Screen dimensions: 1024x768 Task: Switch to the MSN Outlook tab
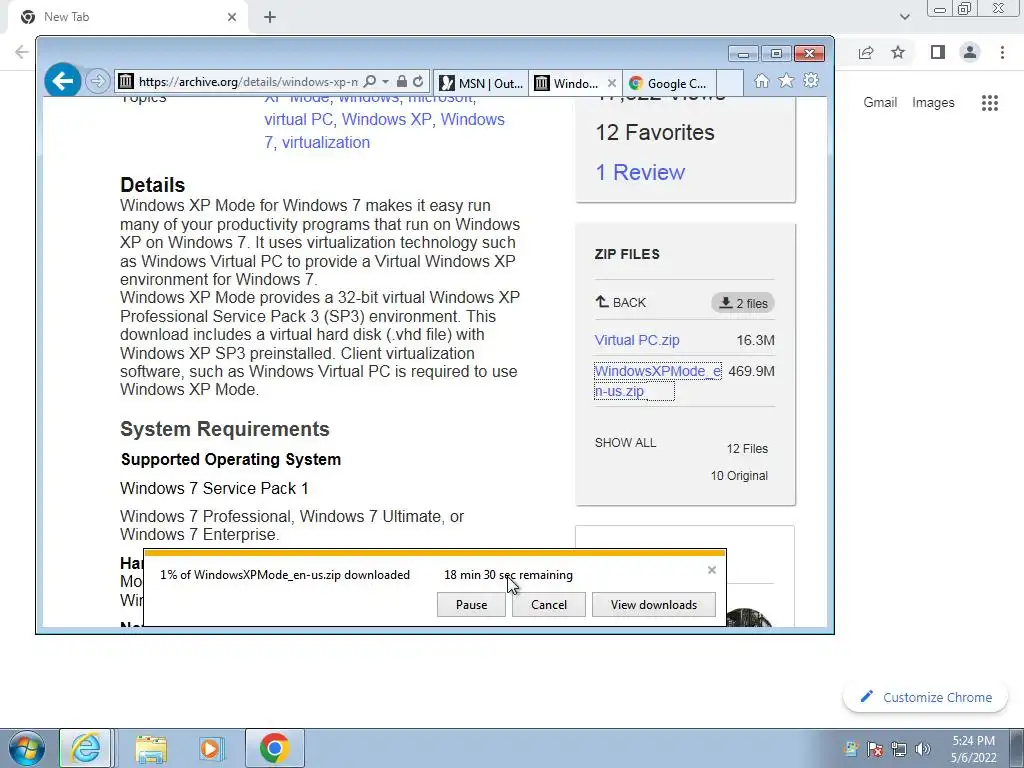click(x=481, y=83)
